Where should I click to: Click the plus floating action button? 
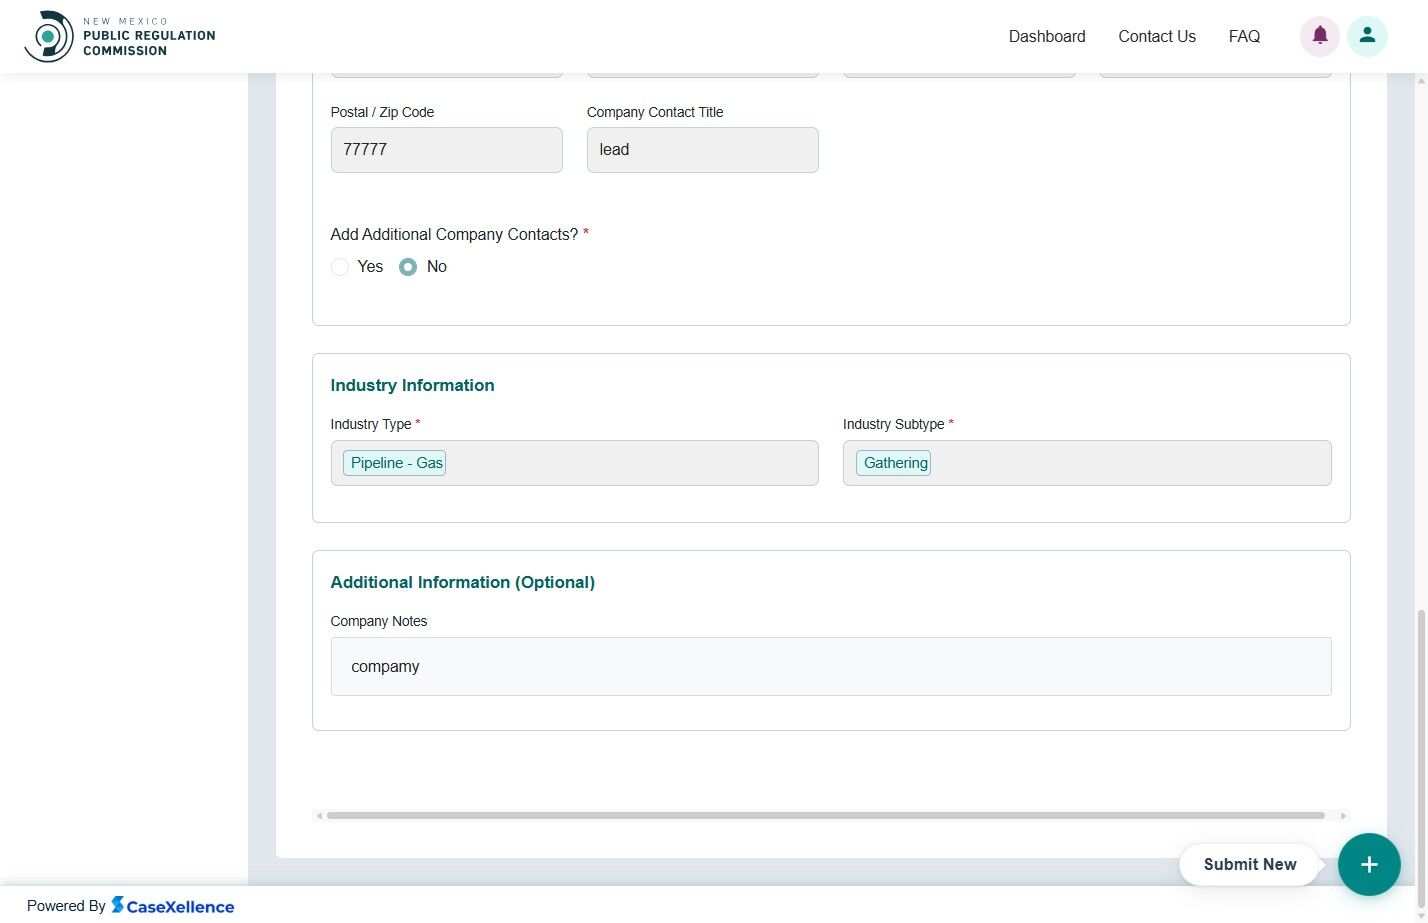click(1369, 864)
